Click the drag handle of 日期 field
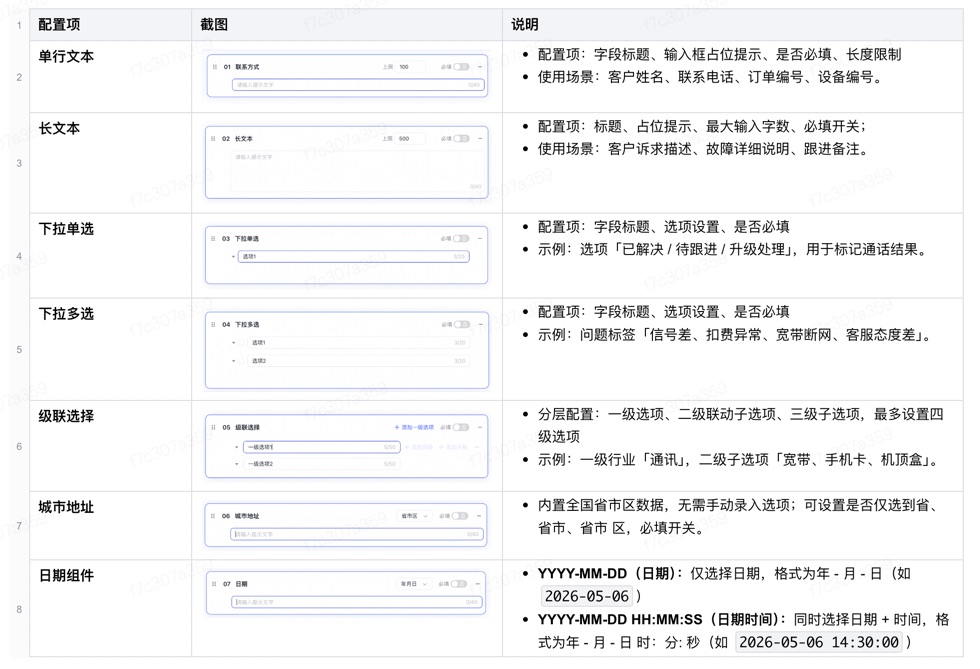 pyautogui.click(x=214, y=583)
